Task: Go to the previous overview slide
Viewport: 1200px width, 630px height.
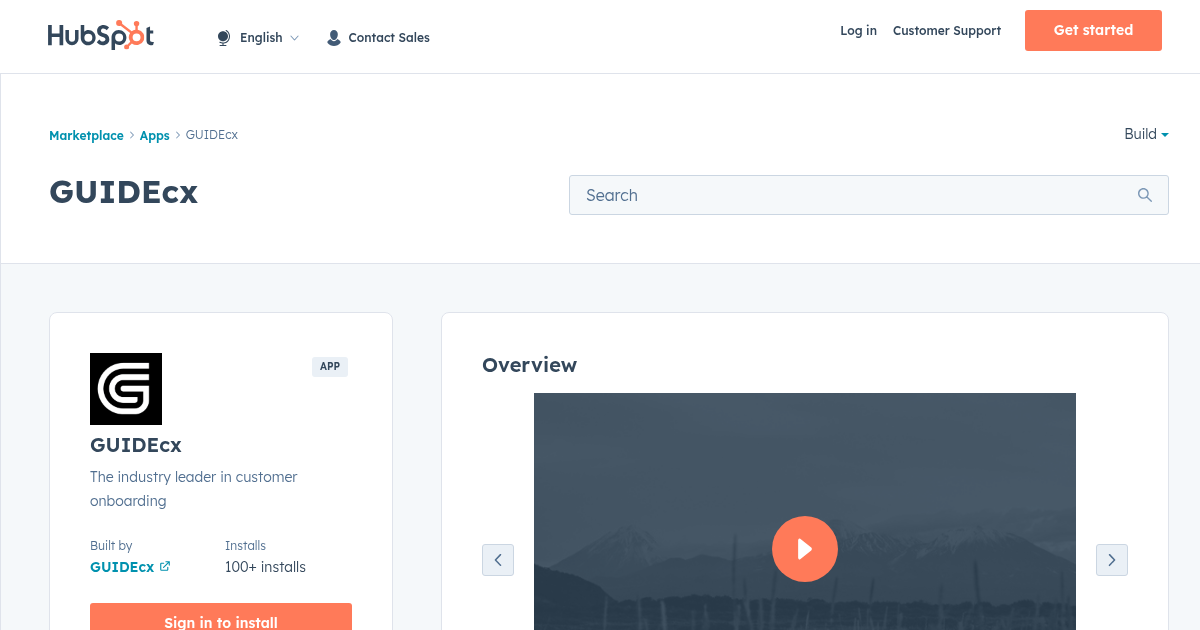Action: tap(498, 560)
